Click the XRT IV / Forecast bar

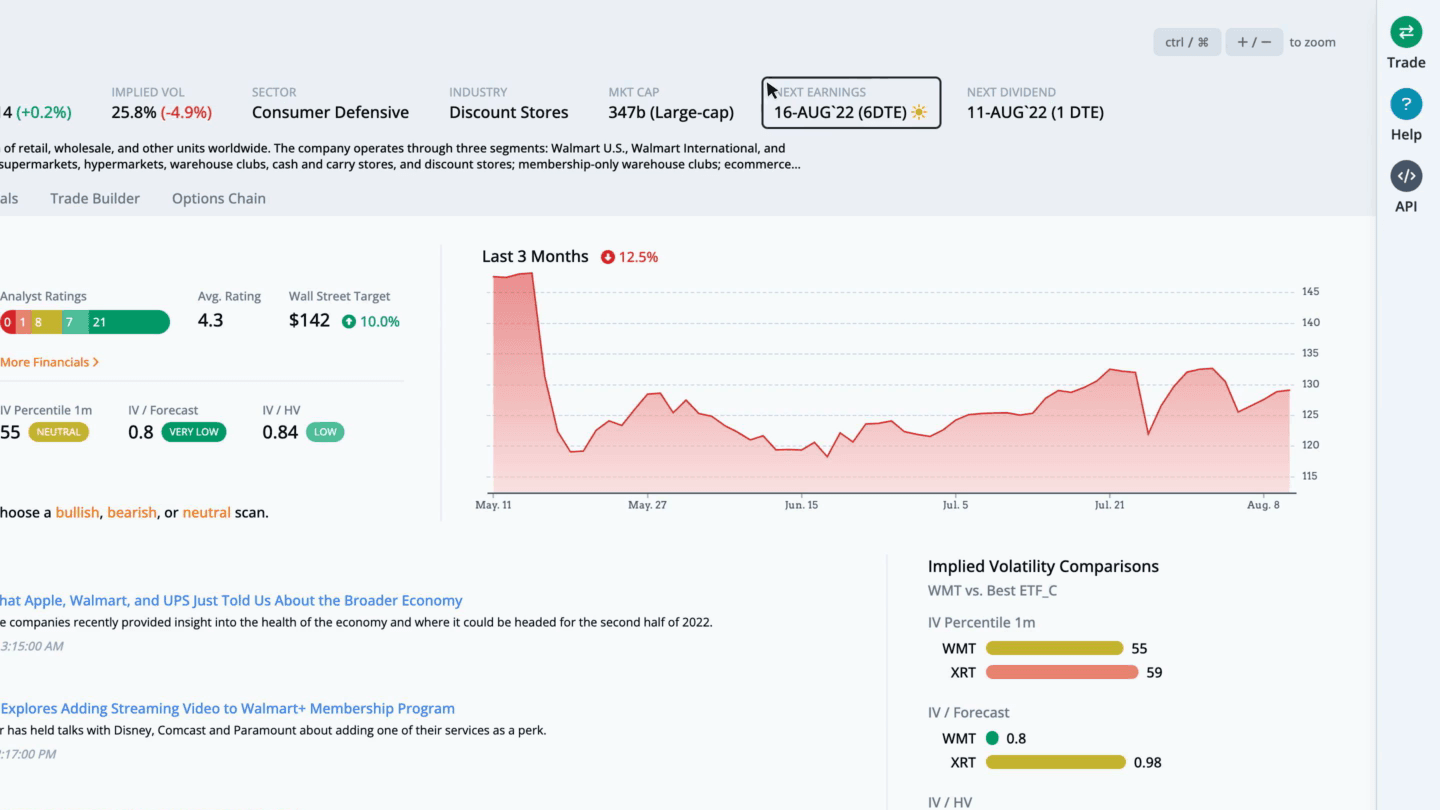(1056, 762)
